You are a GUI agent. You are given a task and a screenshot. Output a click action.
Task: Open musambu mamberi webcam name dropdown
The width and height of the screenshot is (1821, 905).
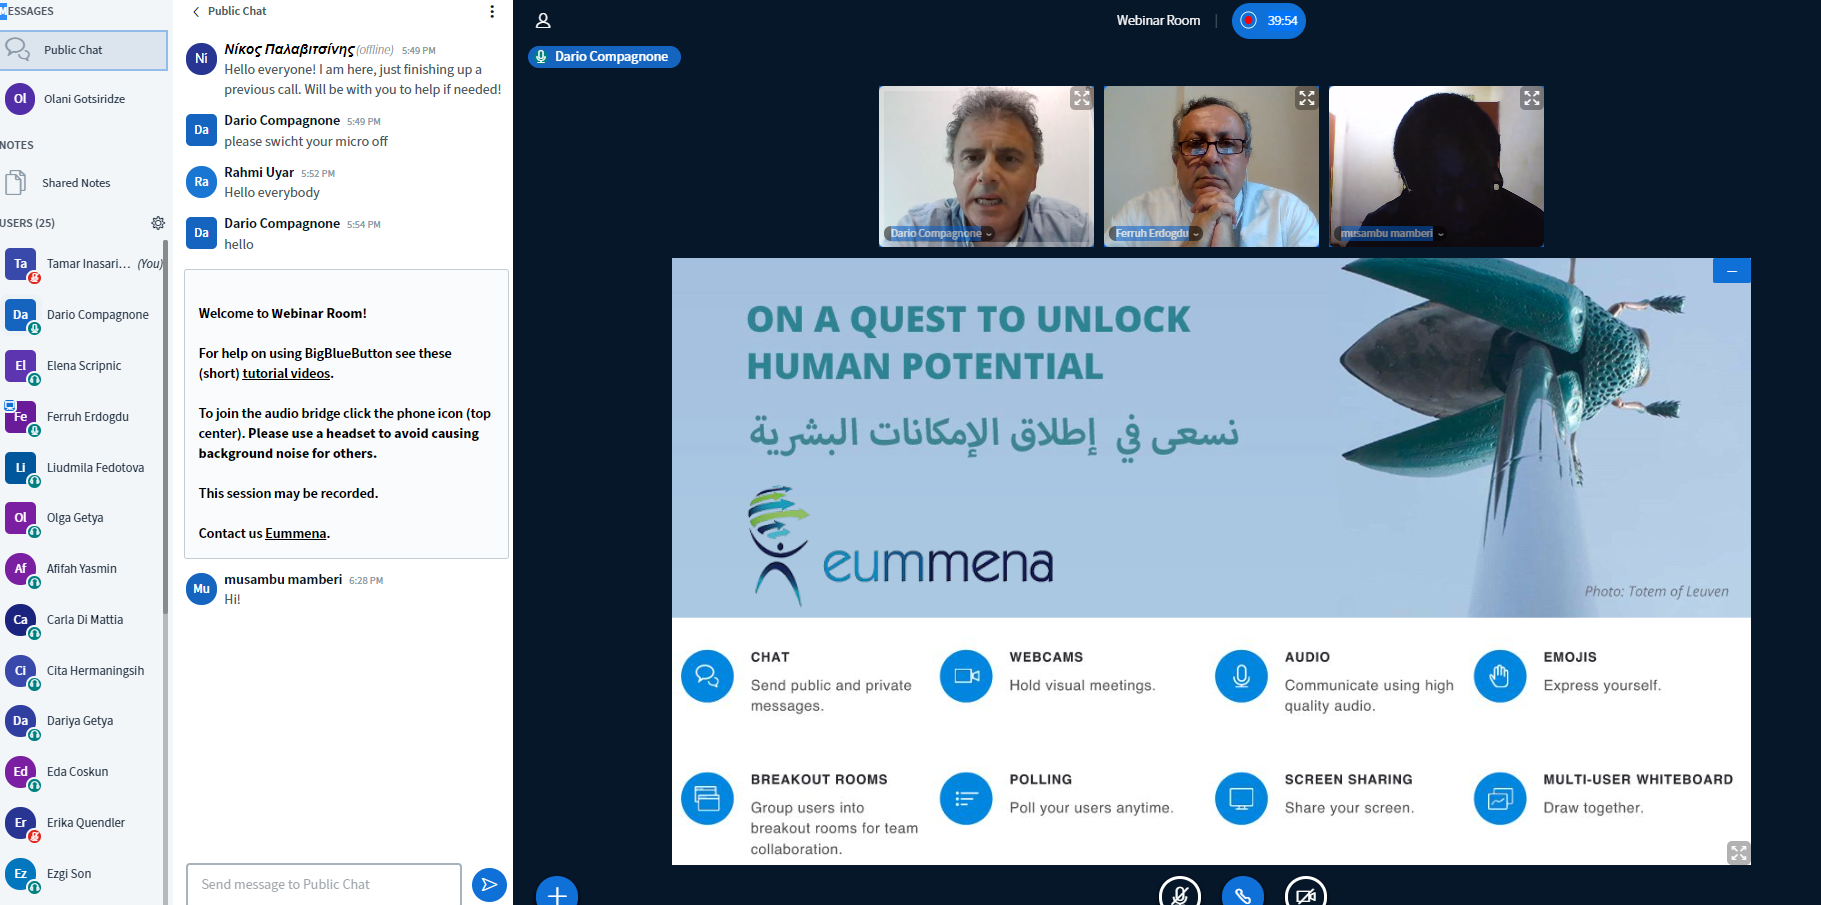(x=1391, y=234)
